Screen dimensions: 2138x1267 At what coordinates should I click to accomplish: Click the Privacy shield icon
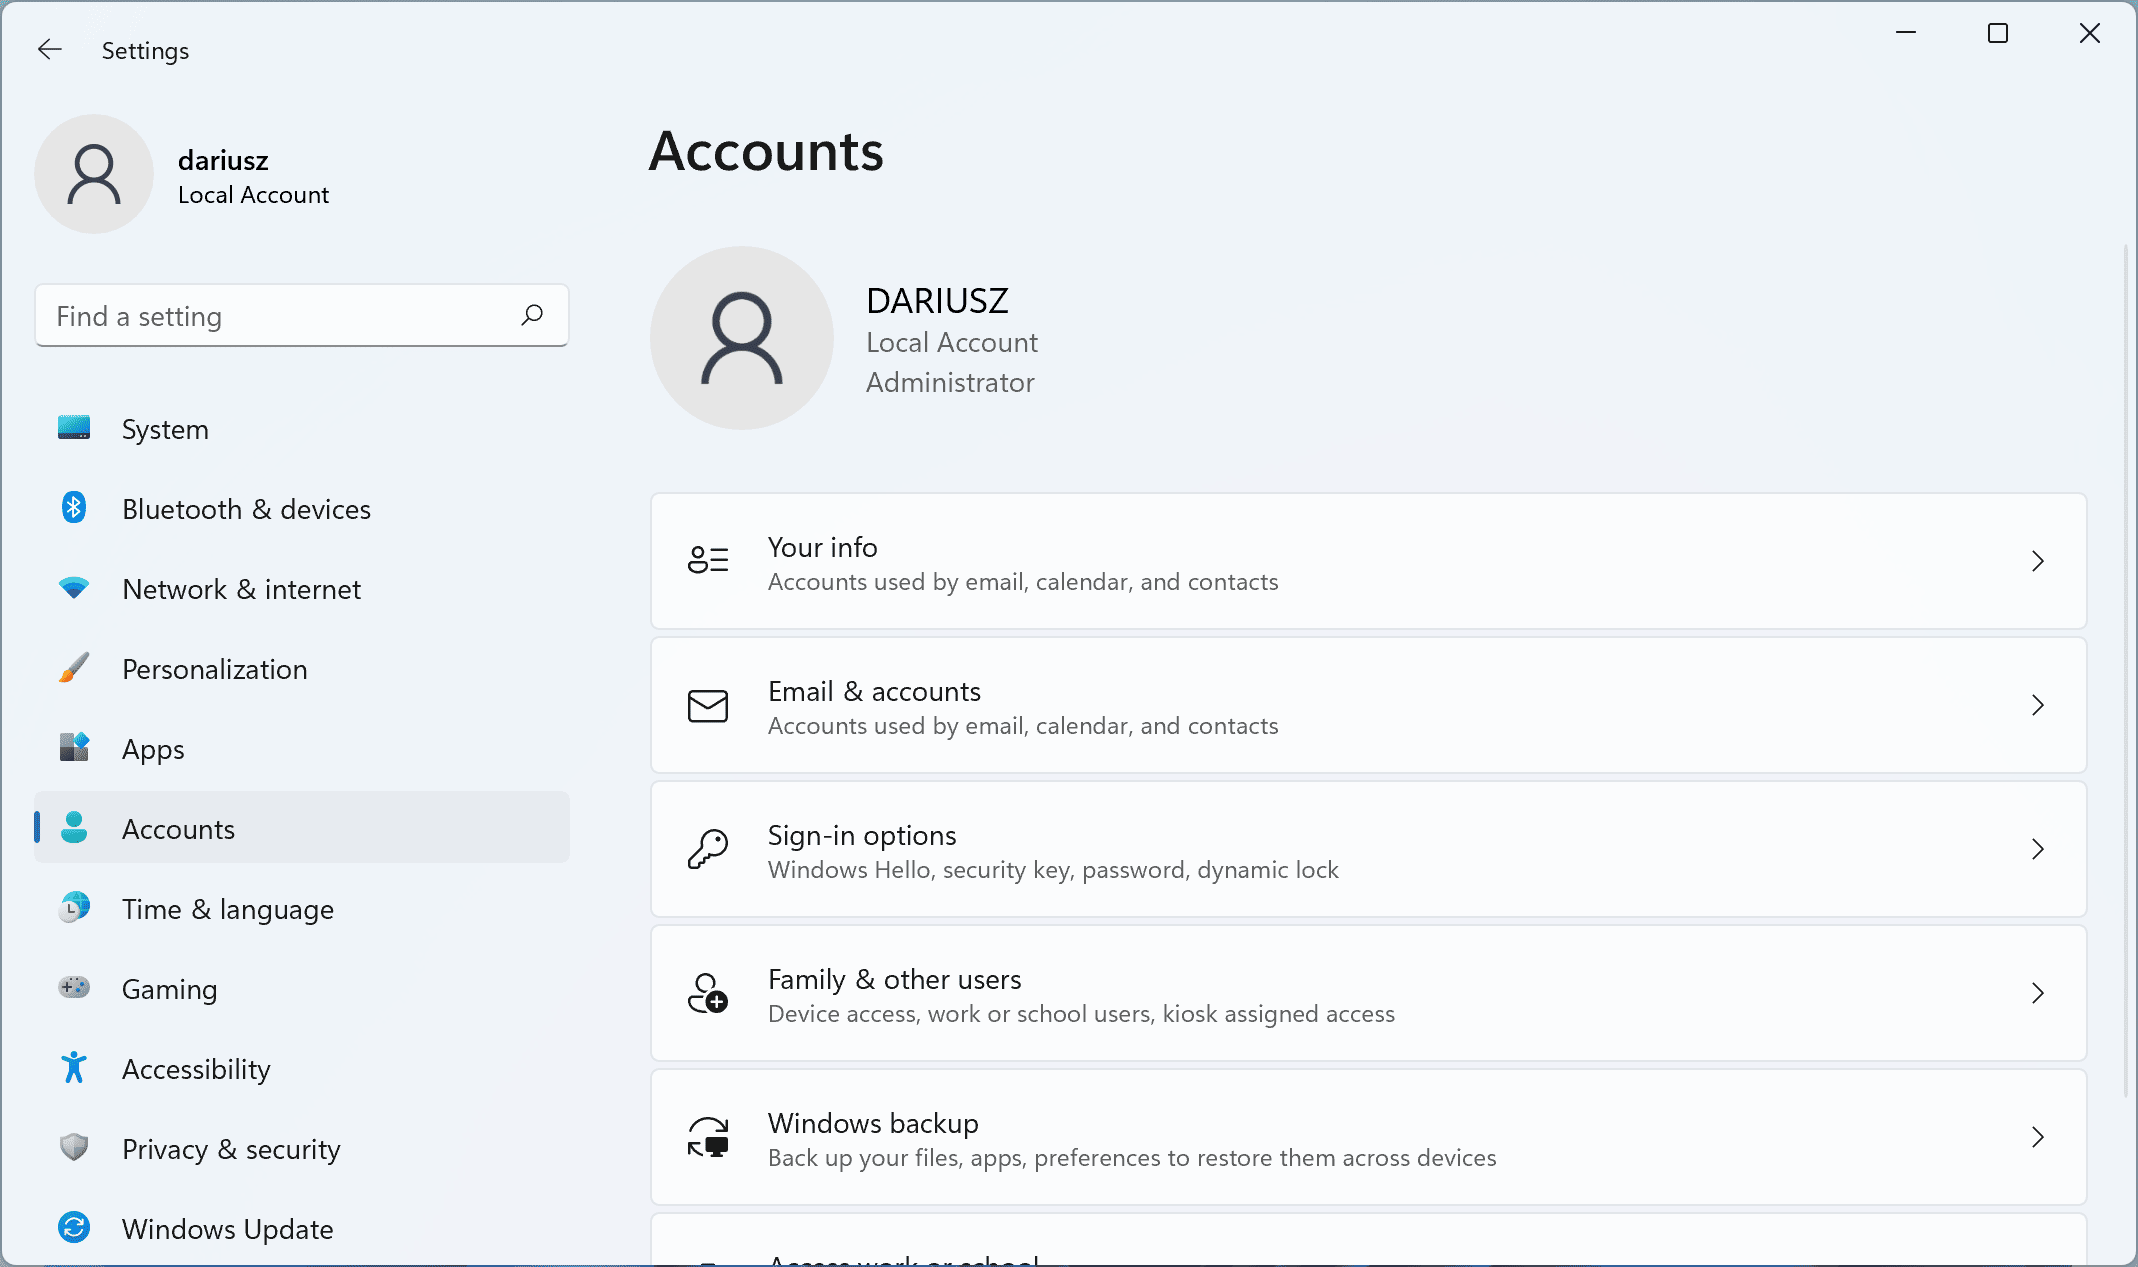(74, 1148)
